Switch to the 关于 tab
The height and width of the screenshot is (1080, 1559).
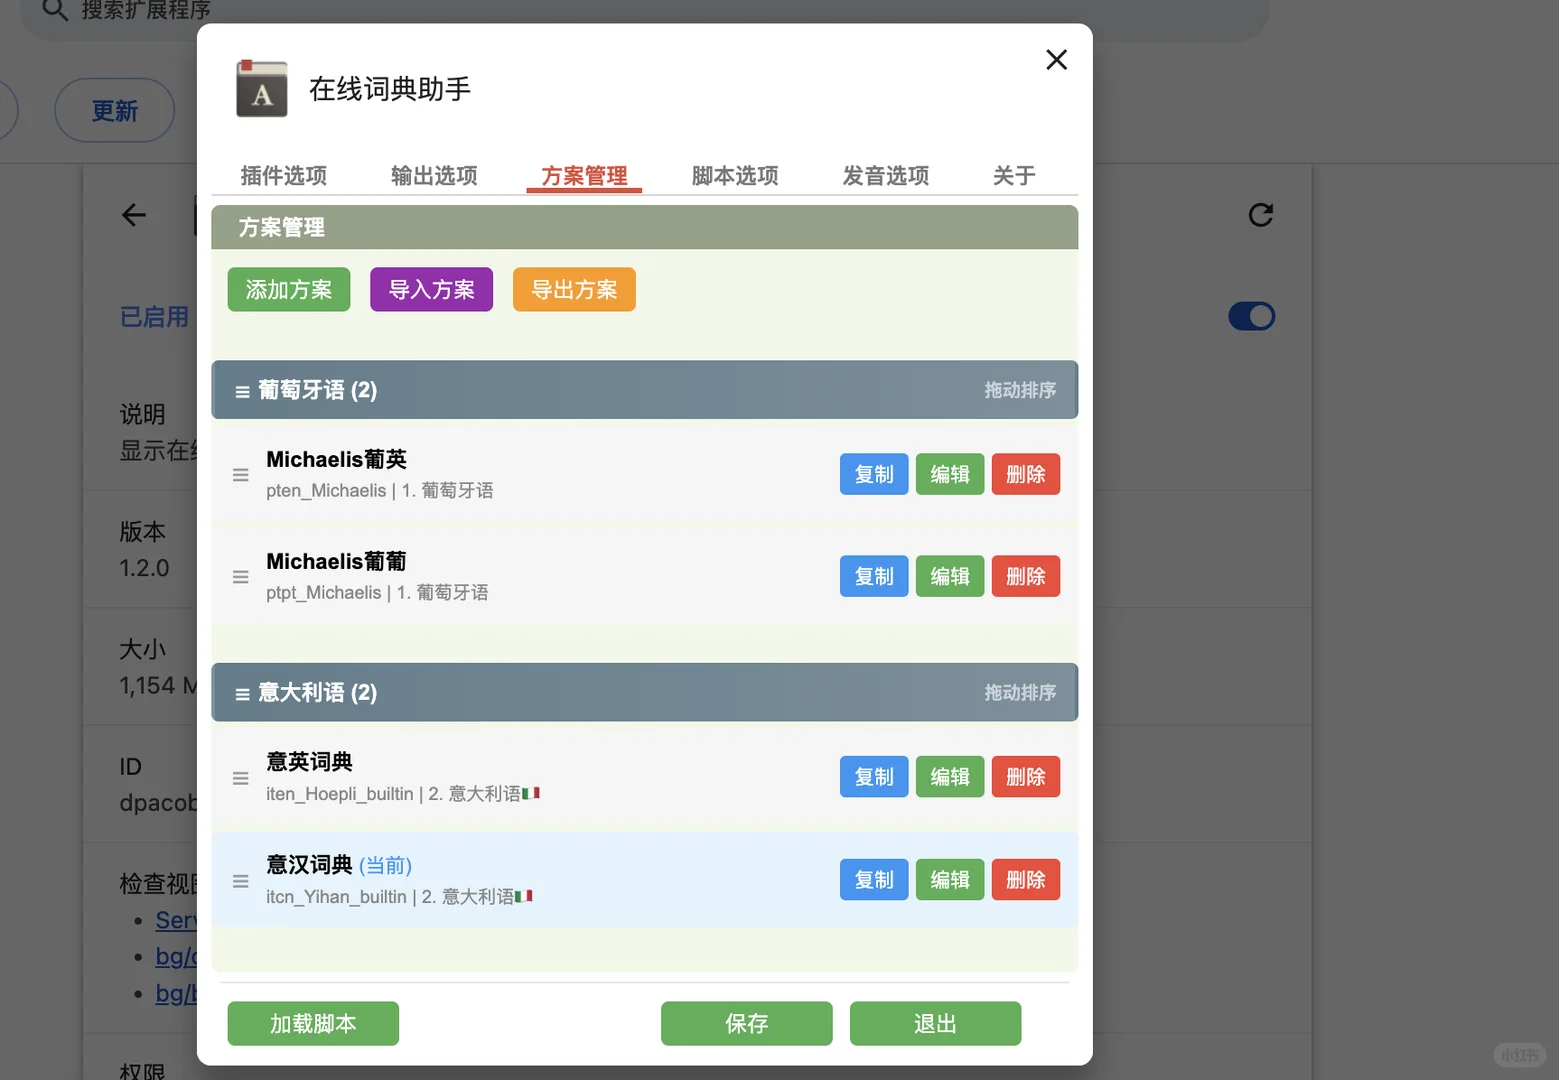1012,175
